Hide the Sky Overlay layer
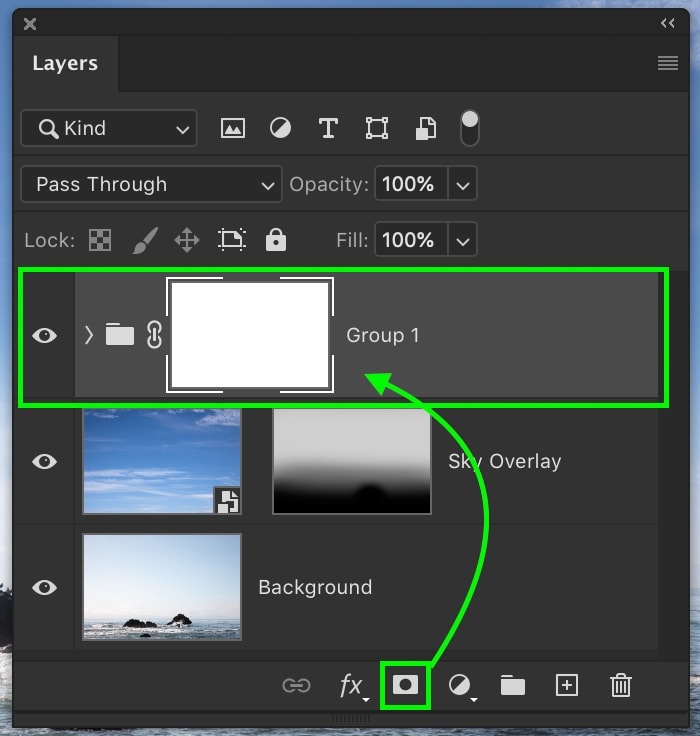The height and width of the screenshot is (736, 700). coord(44,462)
